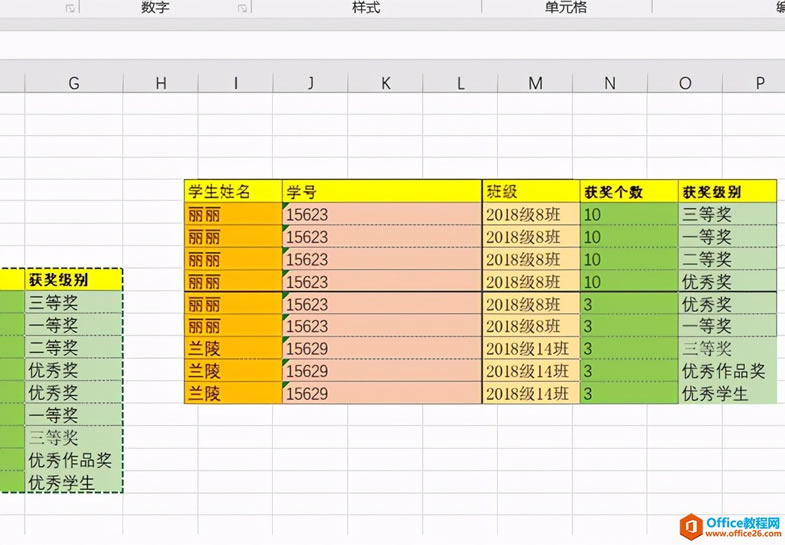
Task: Select 2018级14班 cell in 优秀学生 row
Action: (x=531, y=393)
